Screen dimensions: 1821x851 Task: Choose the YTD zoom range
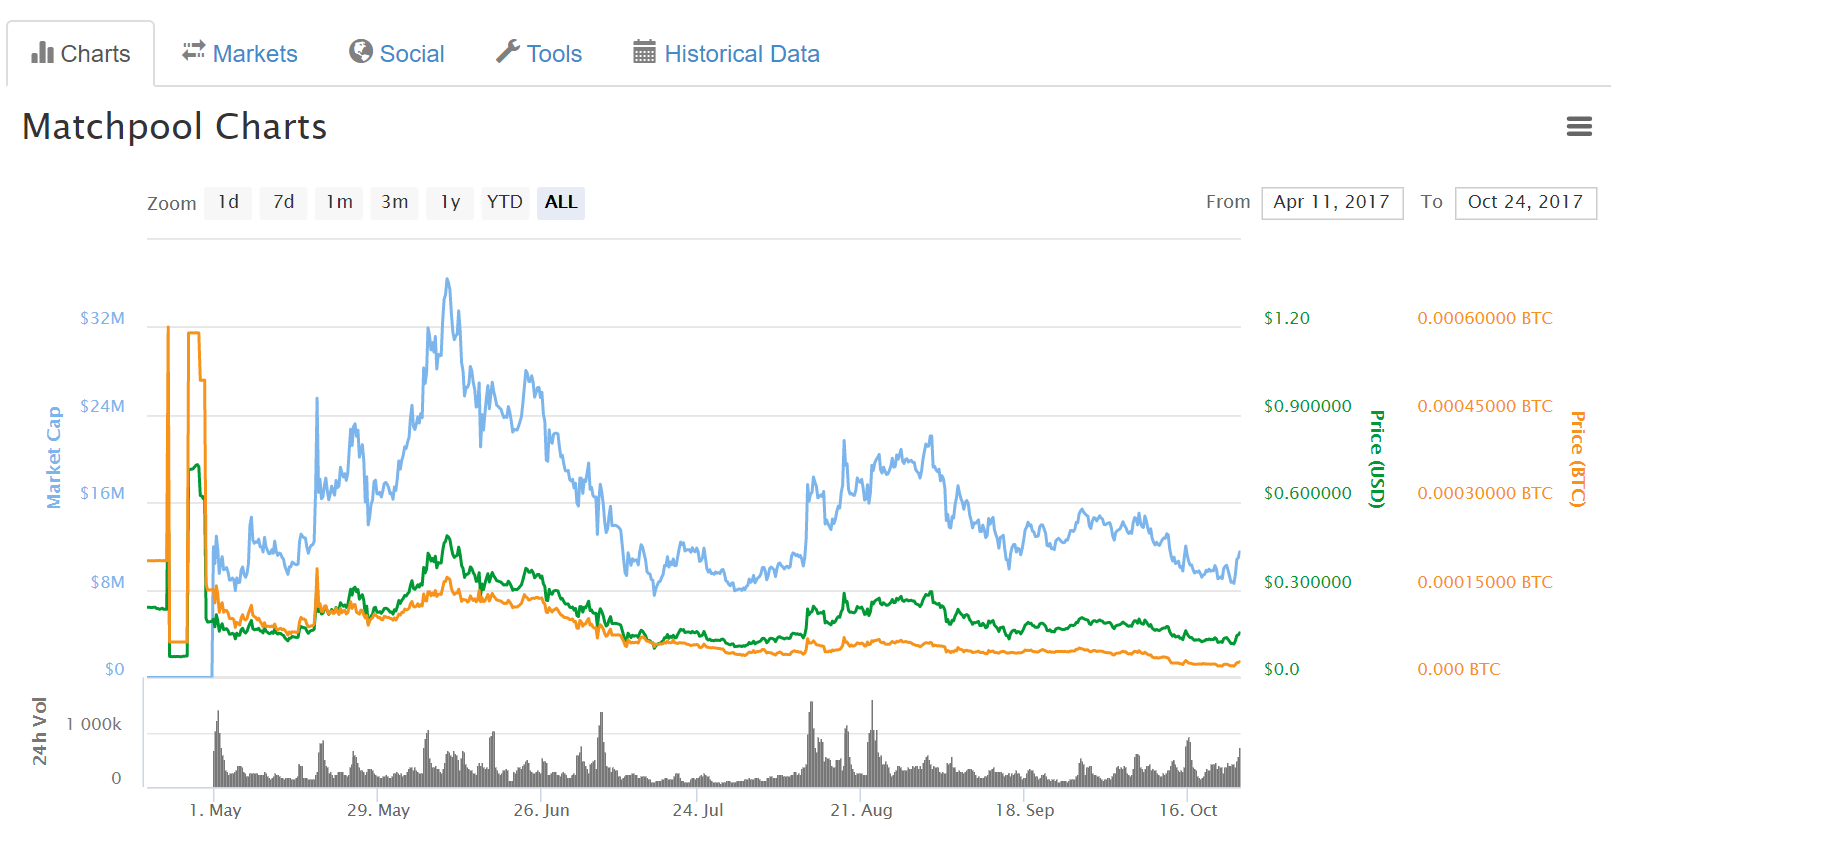pos(505,203)
